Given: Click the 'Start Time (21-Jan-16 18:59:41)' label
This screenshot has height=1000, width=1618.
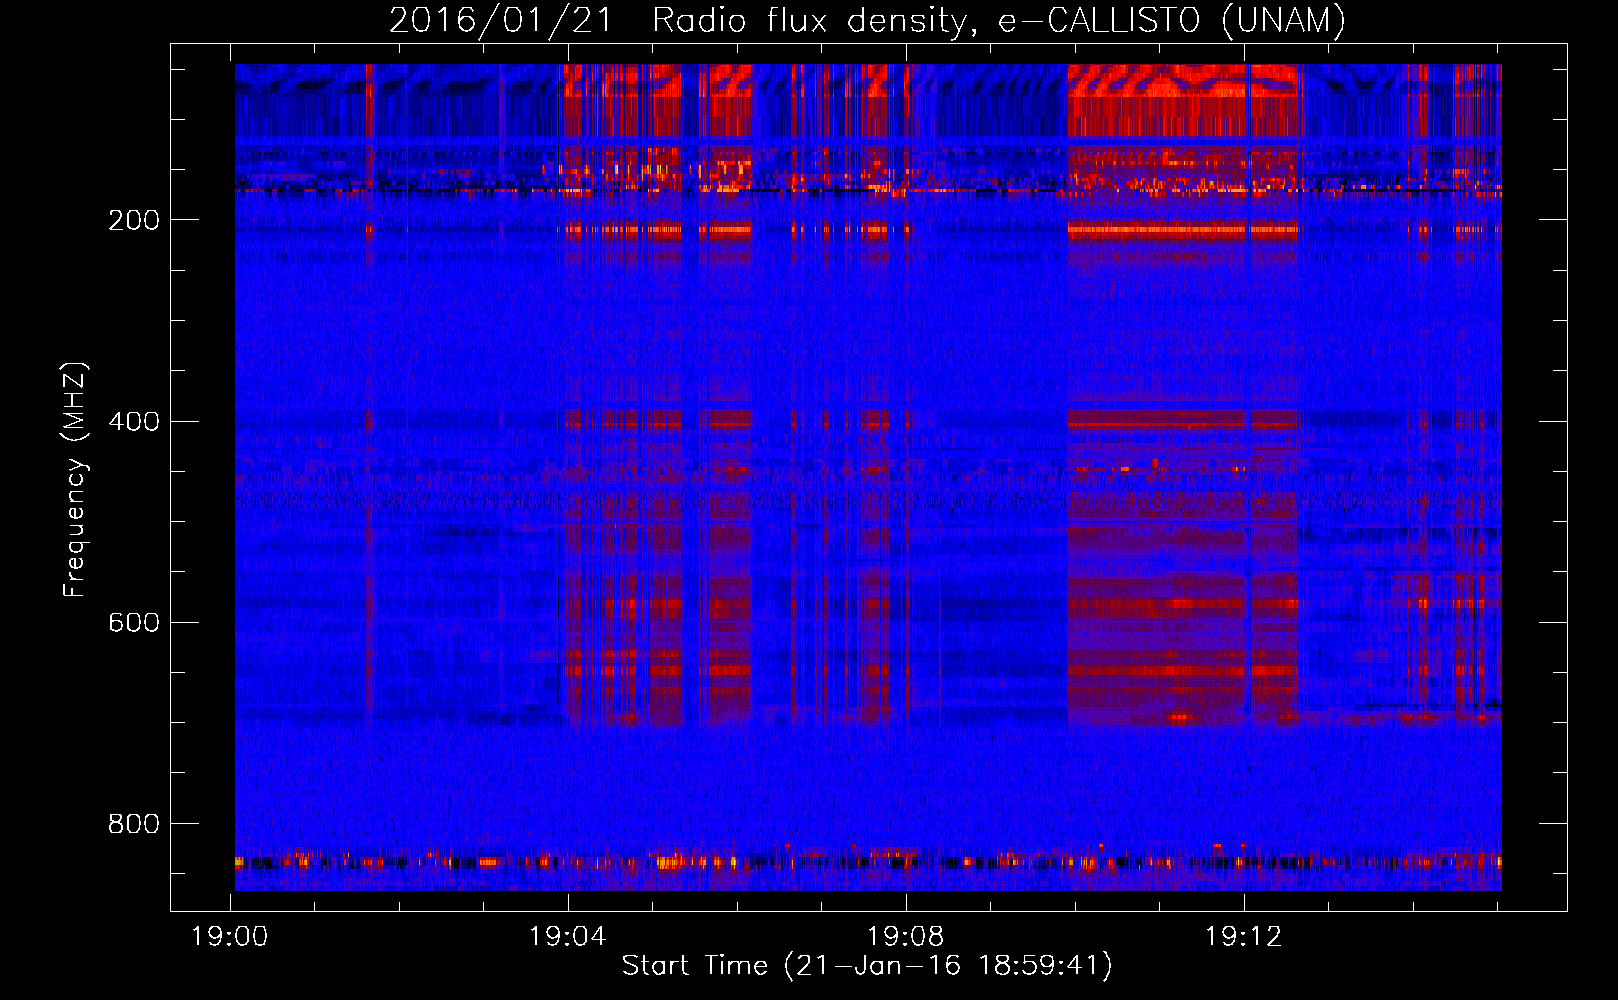Looking at the screenshot, I should tap(867, 966).
